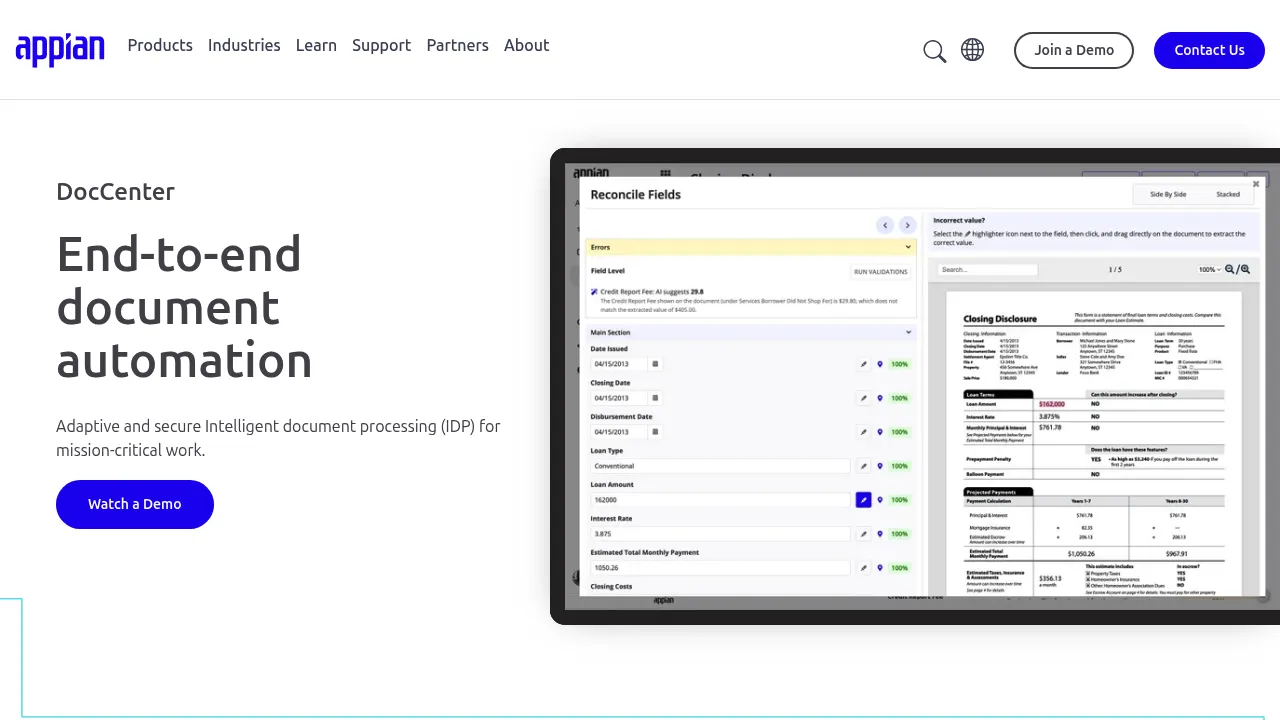Click the DocCenter heading text
The width and height of the screenshot is (1280, 720).
tap(116, 192)
